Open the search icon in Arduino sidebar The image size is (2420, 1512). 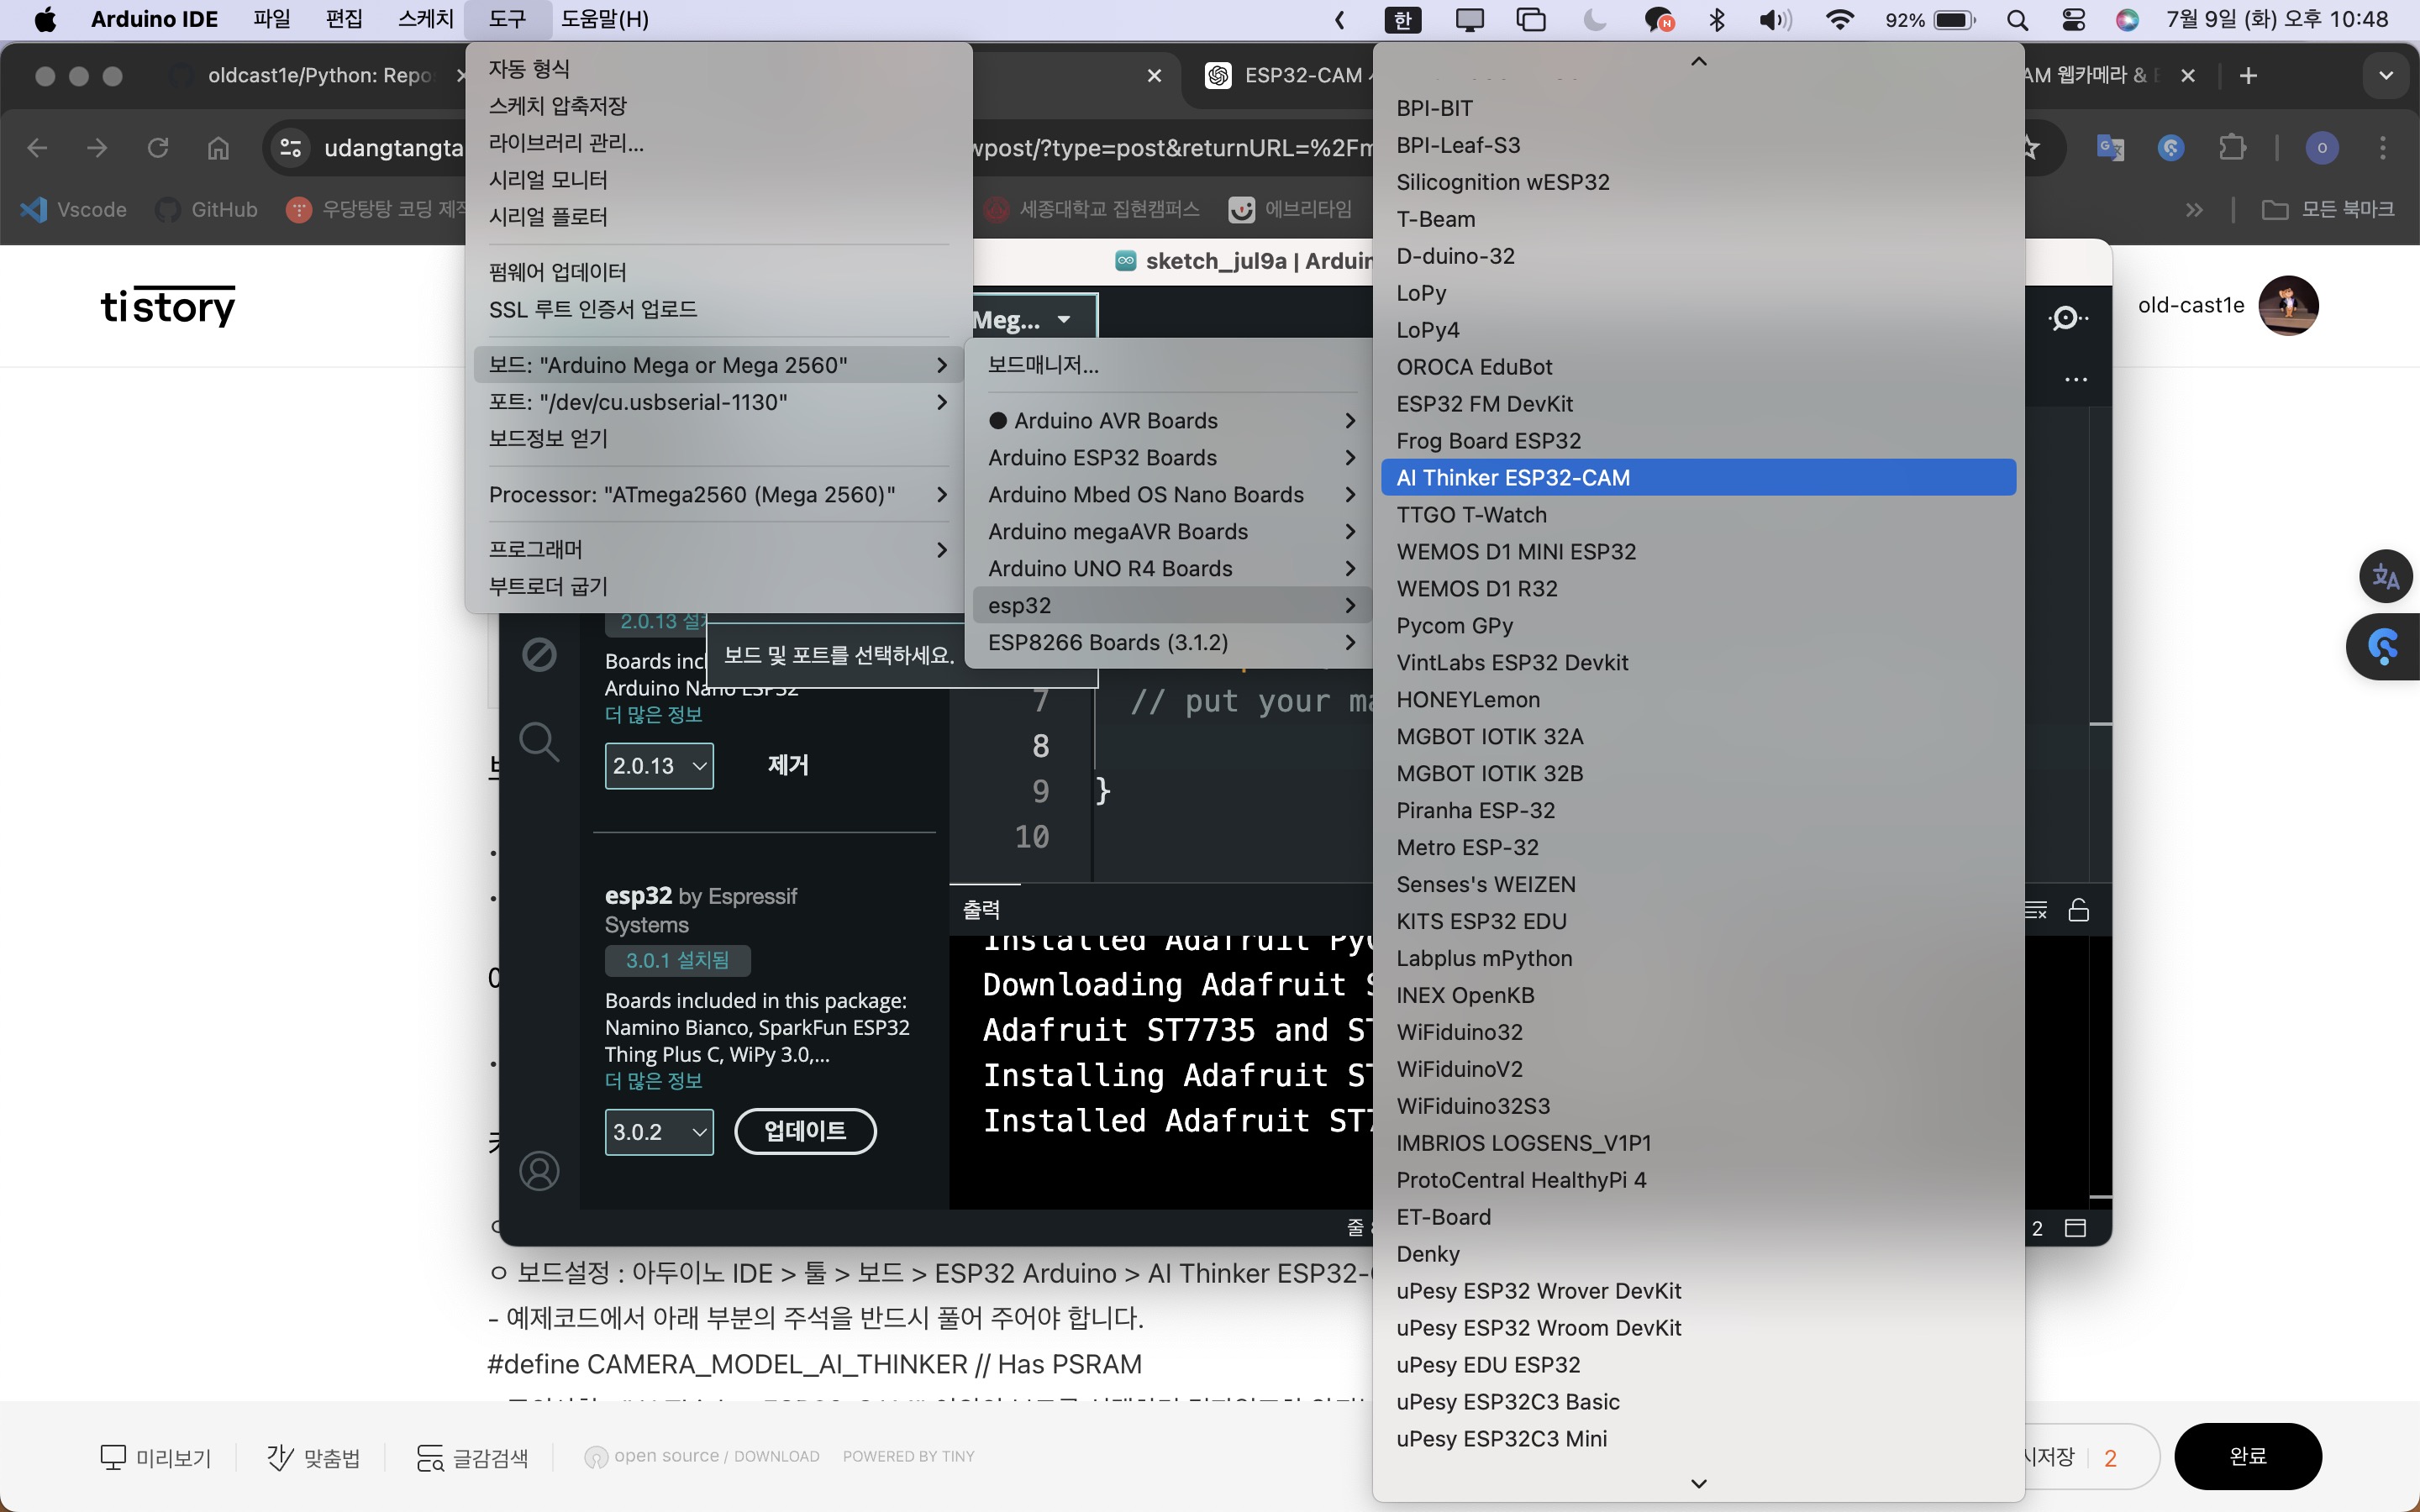(539, 742)
